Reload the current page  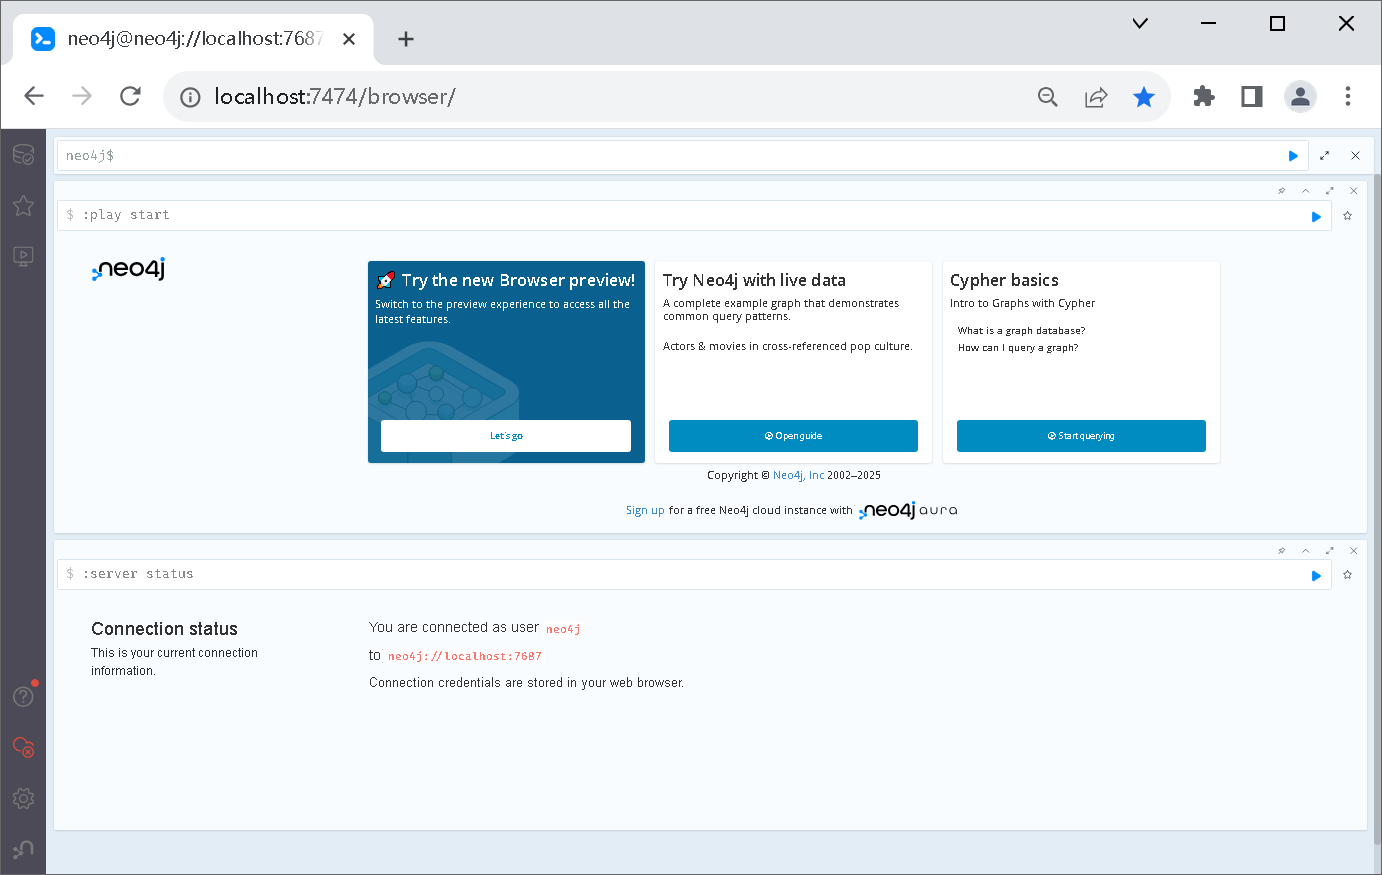[x=130, y=96]
